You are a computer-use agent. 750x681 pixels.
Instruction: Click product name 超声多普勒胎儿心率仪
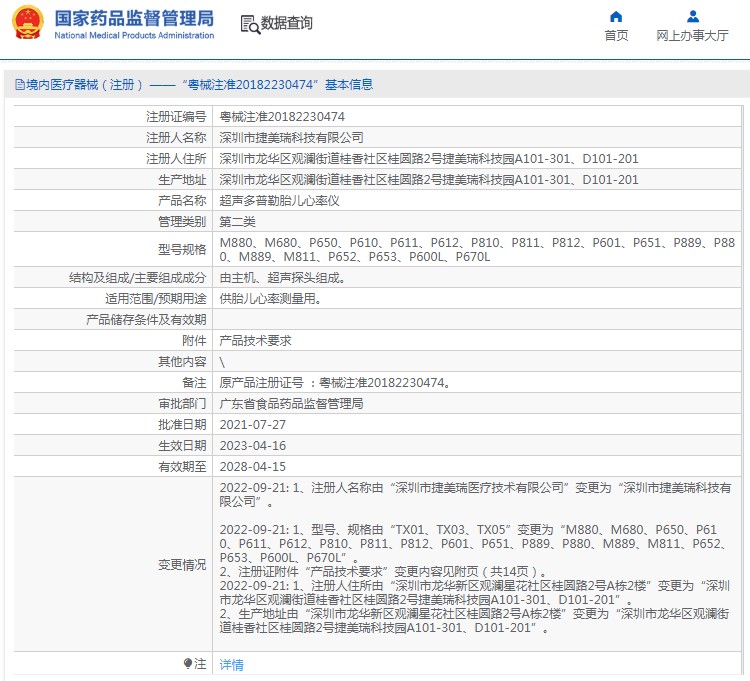tap(280, 201)
